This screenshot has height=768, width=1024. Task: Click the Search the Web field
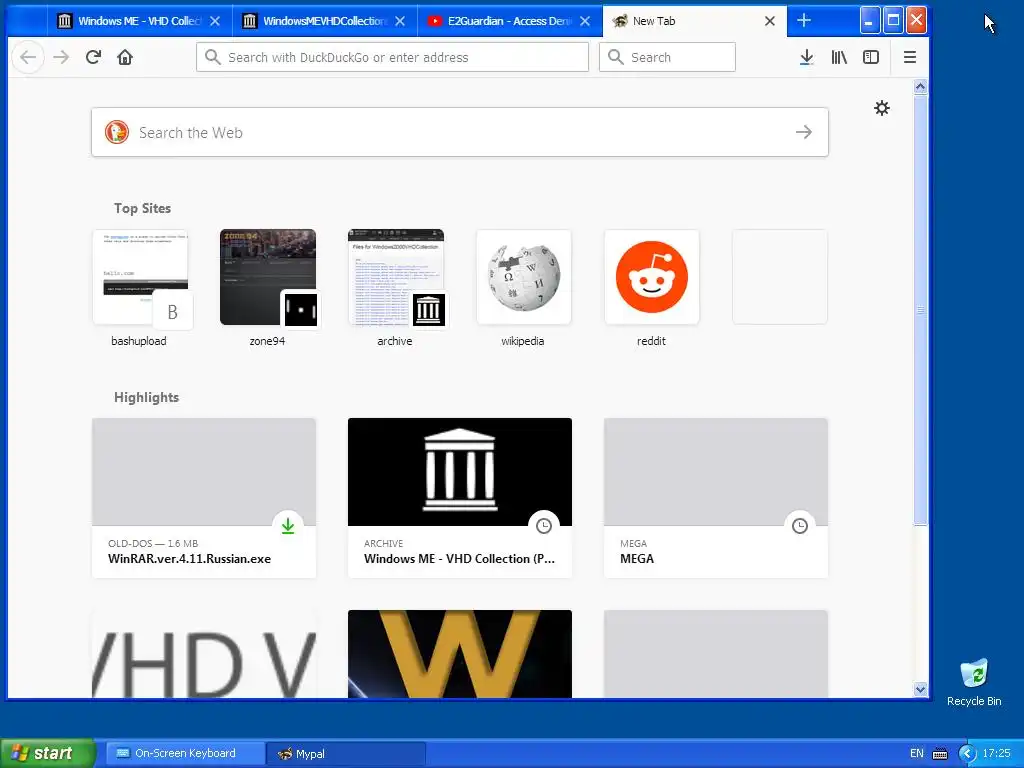pos(460,133)
